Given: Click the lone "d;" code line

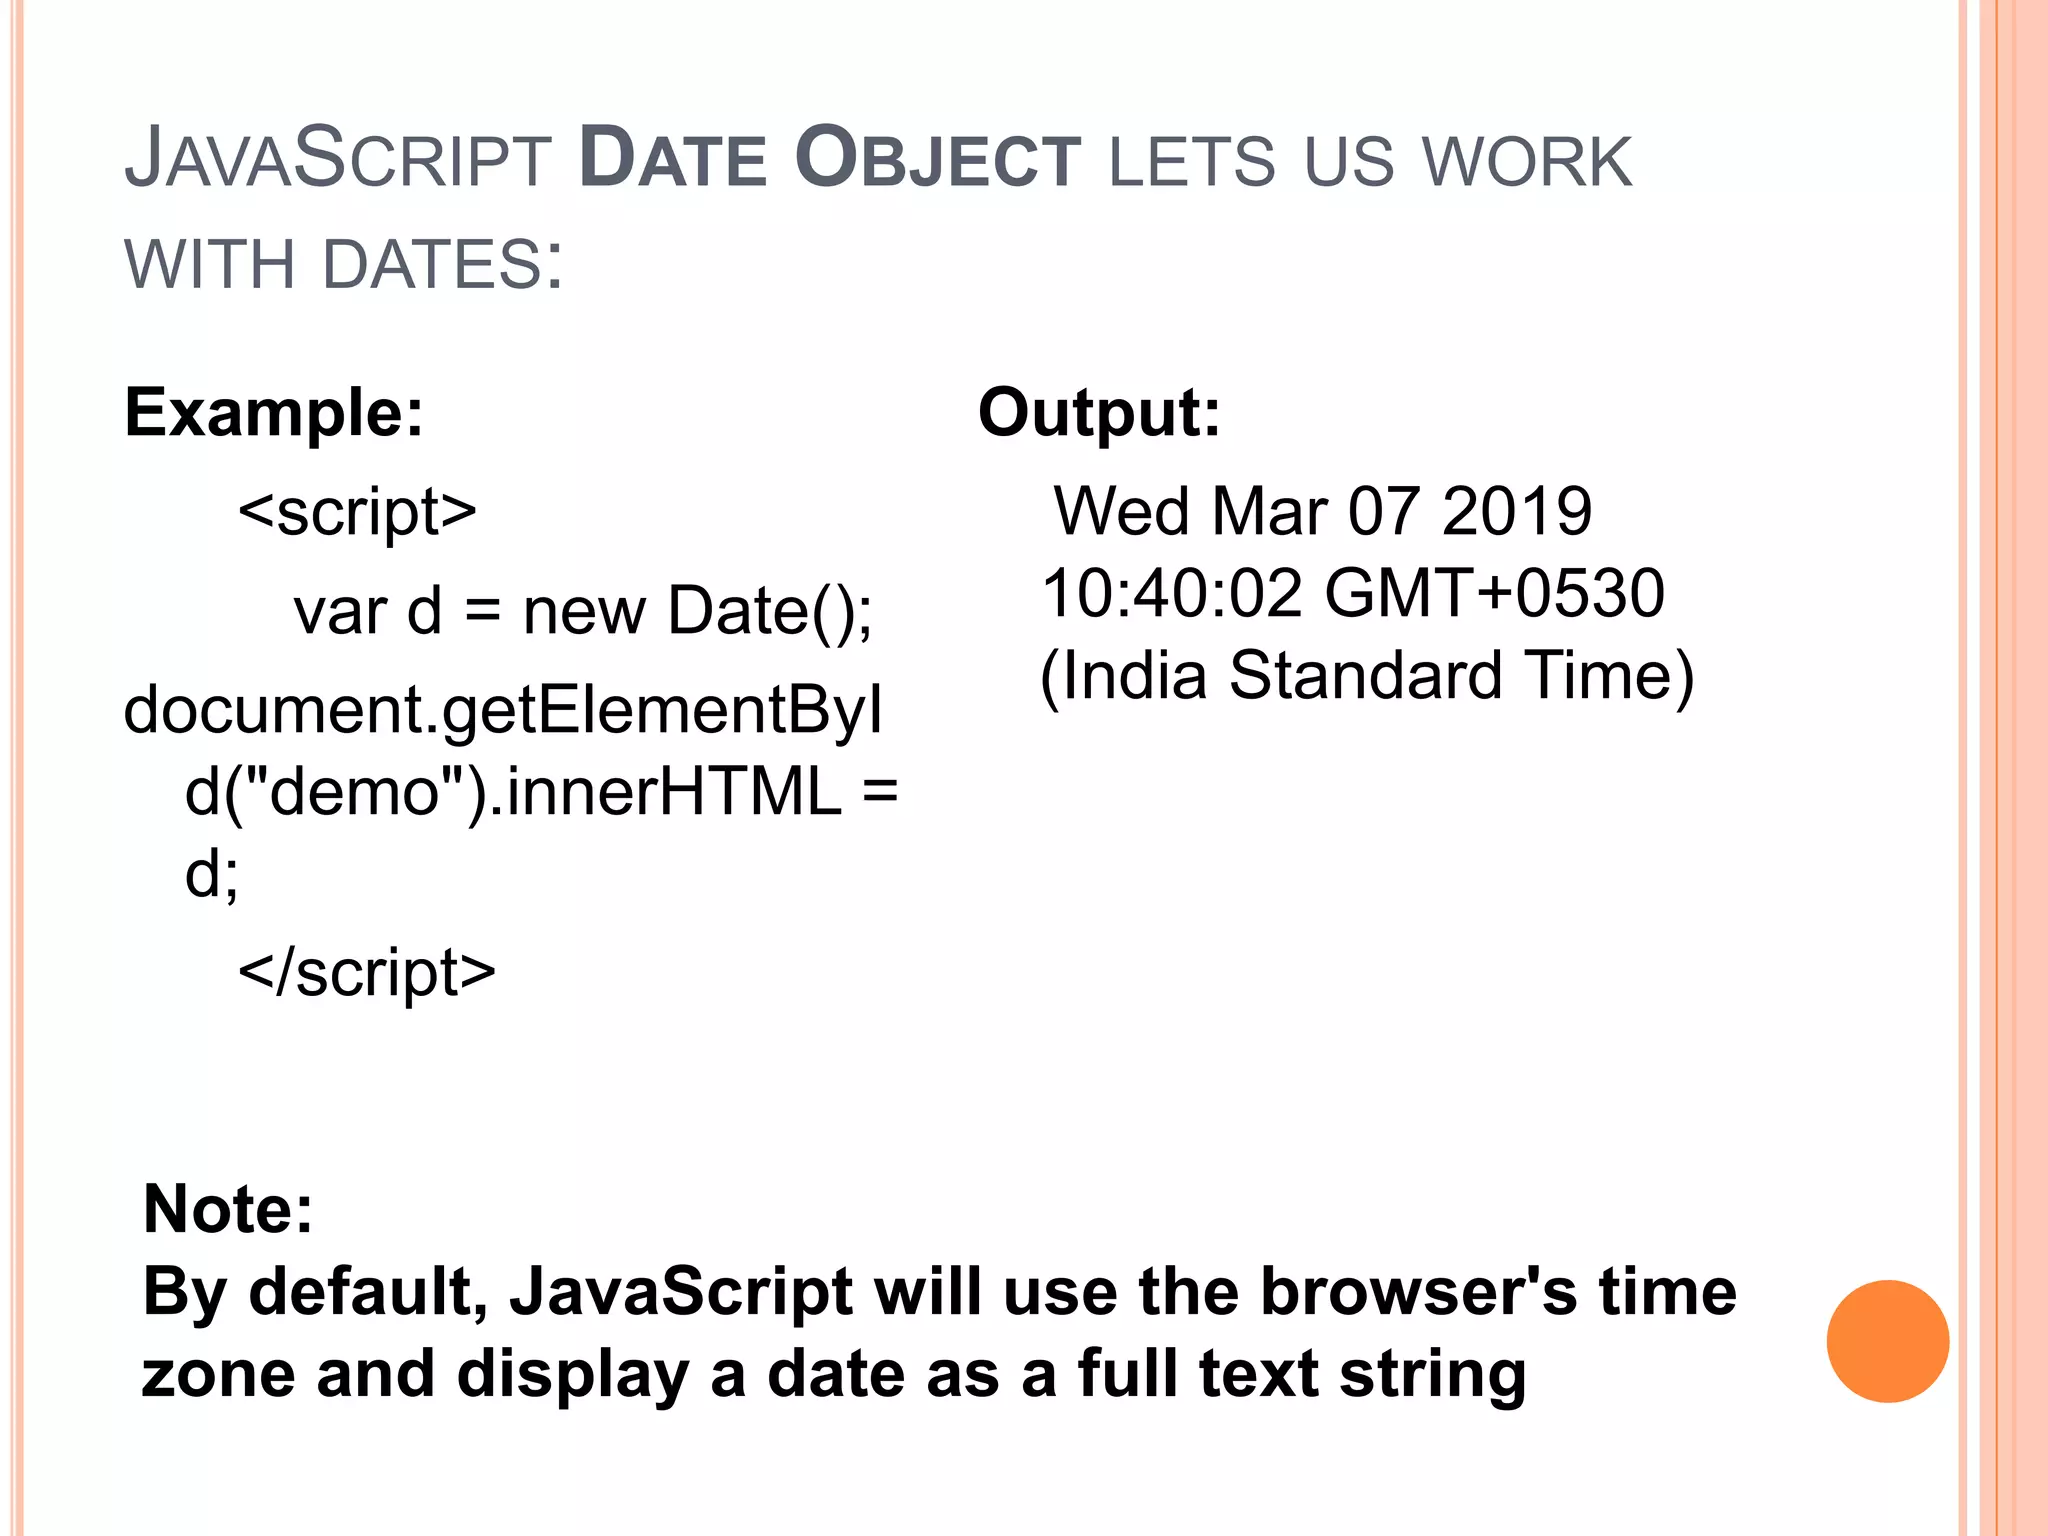Looking at the screenshot, I should click(x=212, y=874).
